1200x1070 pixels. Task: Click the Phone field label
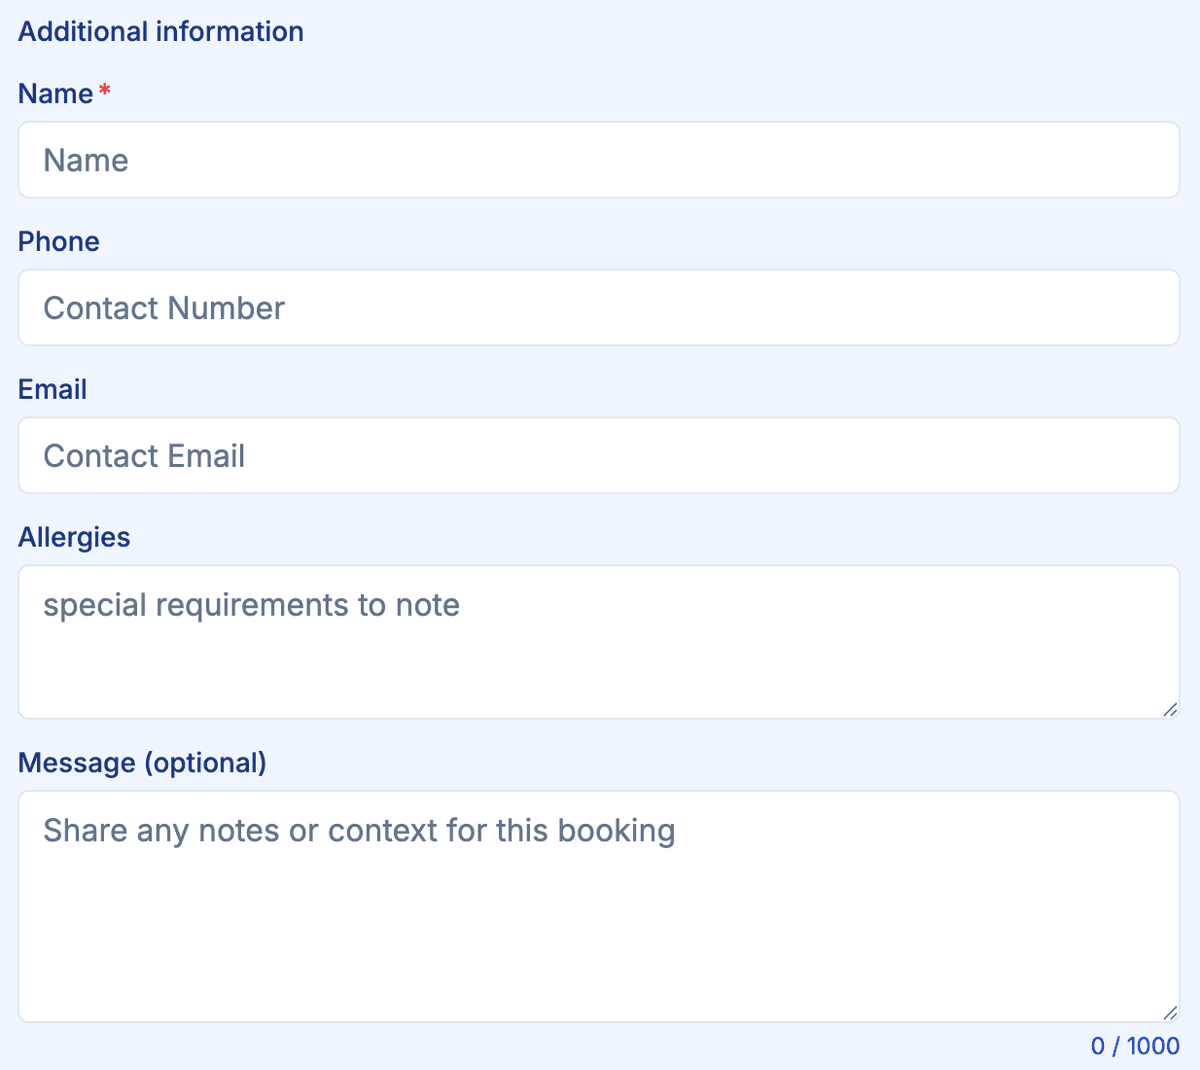click(x=59, y=242)
